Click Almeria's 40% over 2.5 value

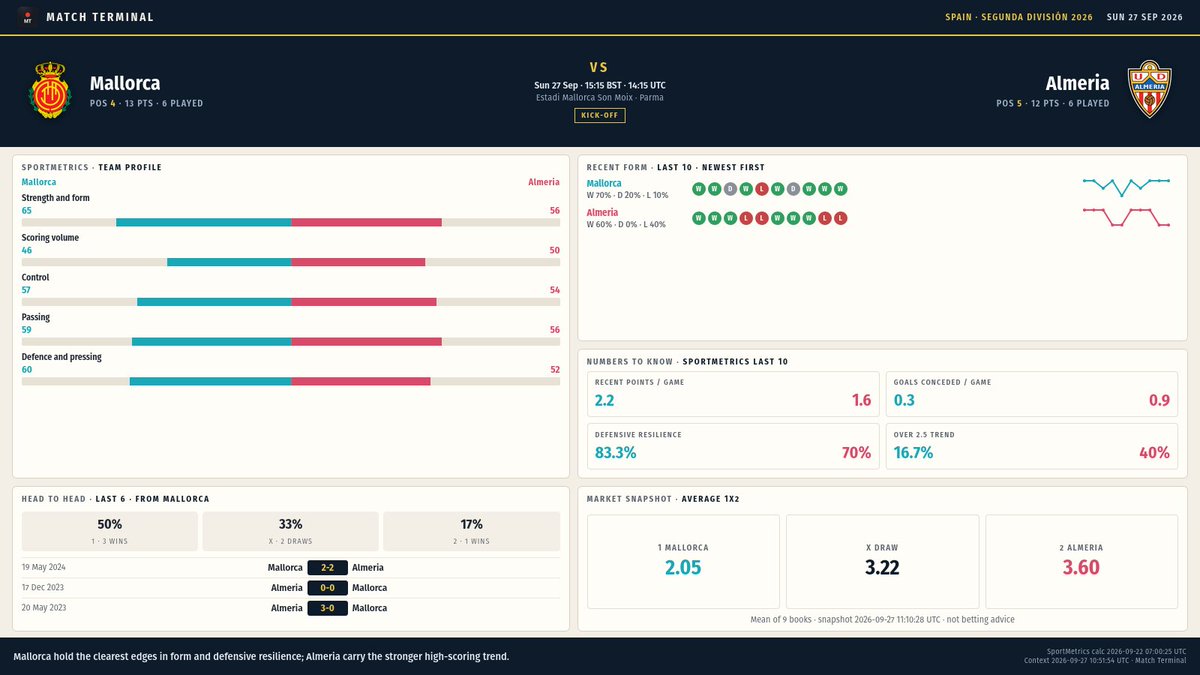1154,453
